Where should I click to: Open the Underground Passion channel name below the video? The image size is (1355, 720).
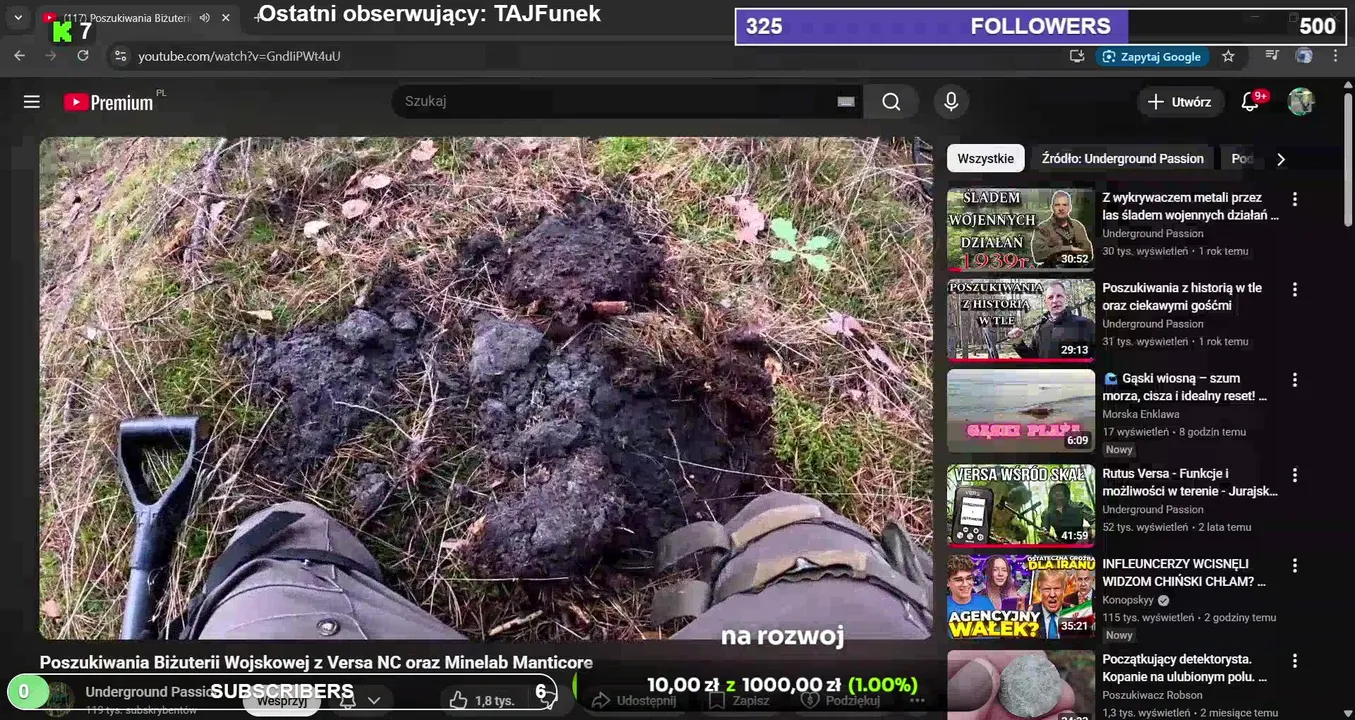(x=150, y=691)
